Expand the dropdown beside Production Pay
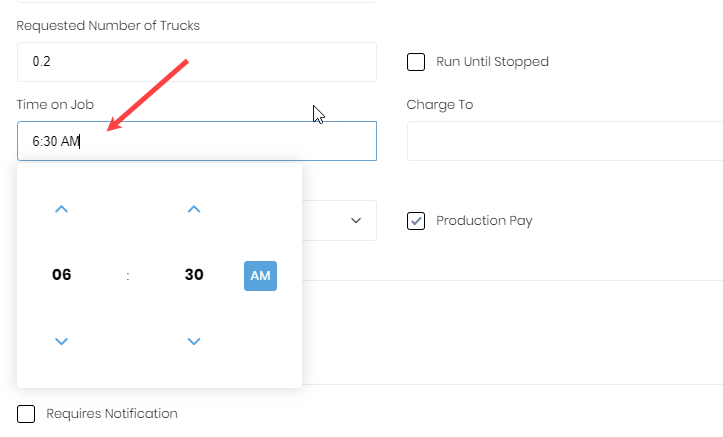Screen dimensions: 723x437 click(355, 221)
